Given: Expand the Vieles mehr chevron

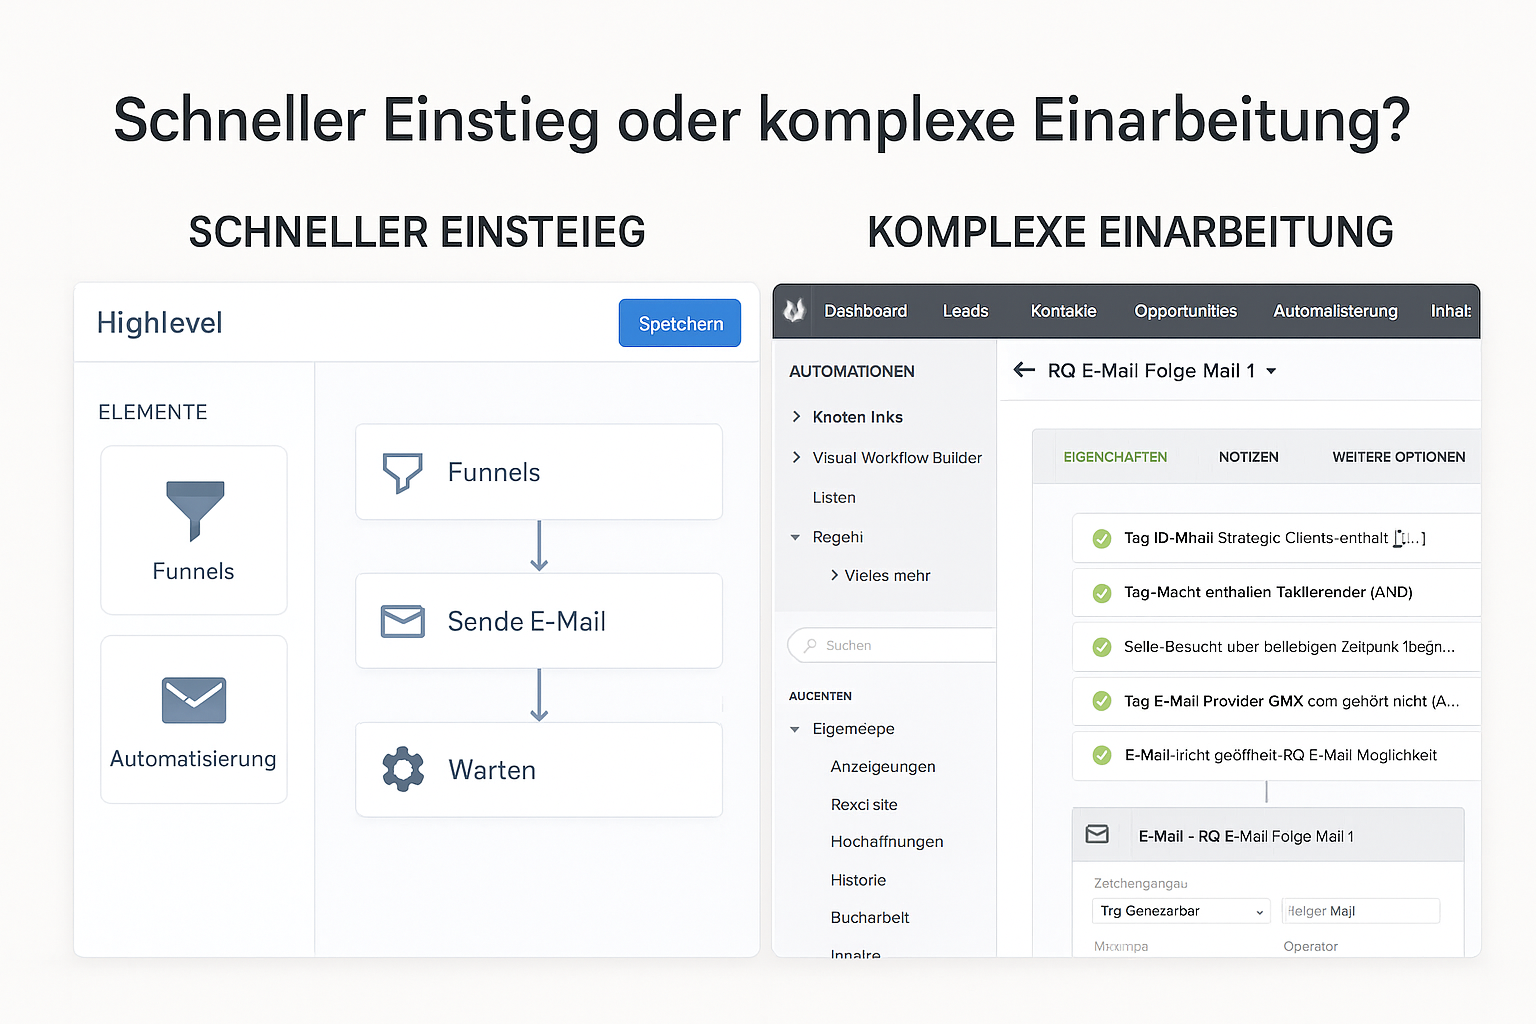Looking at the screenshot, I should tap(834, 575).
